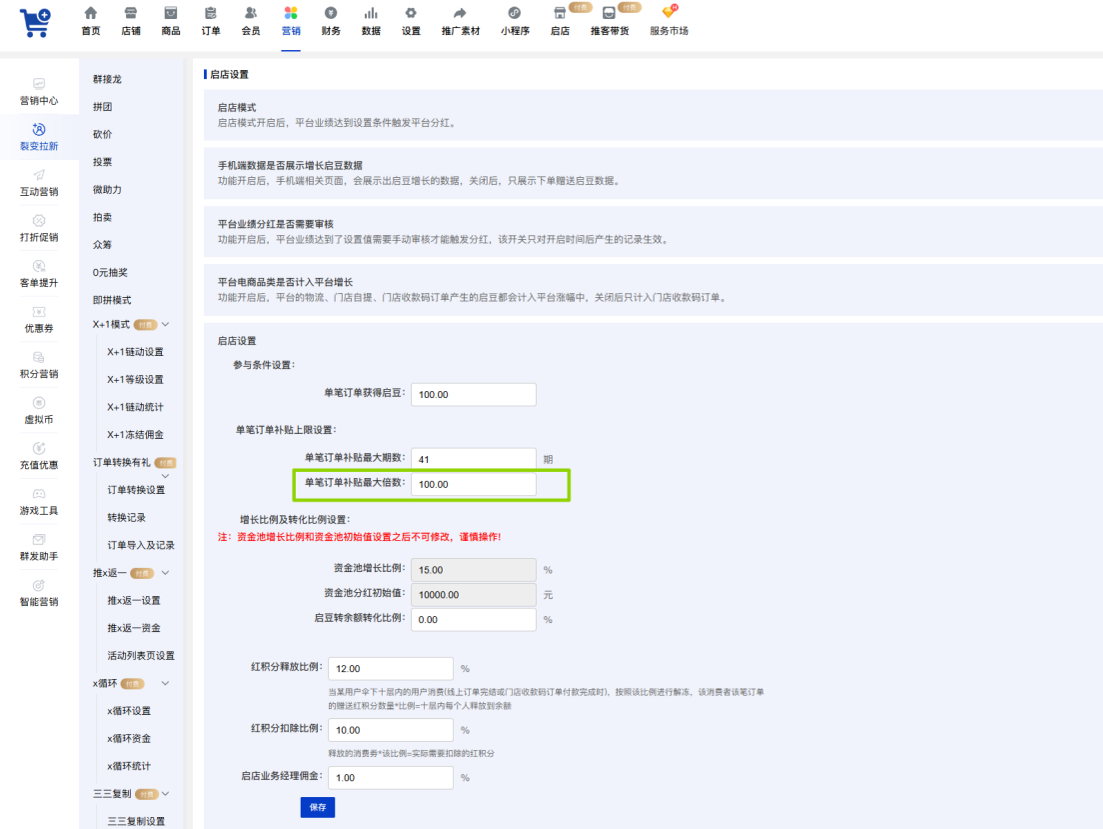Click the shopping cart logo
Viewport: 1103px width, 829px height.
click(x=35, y=23)
